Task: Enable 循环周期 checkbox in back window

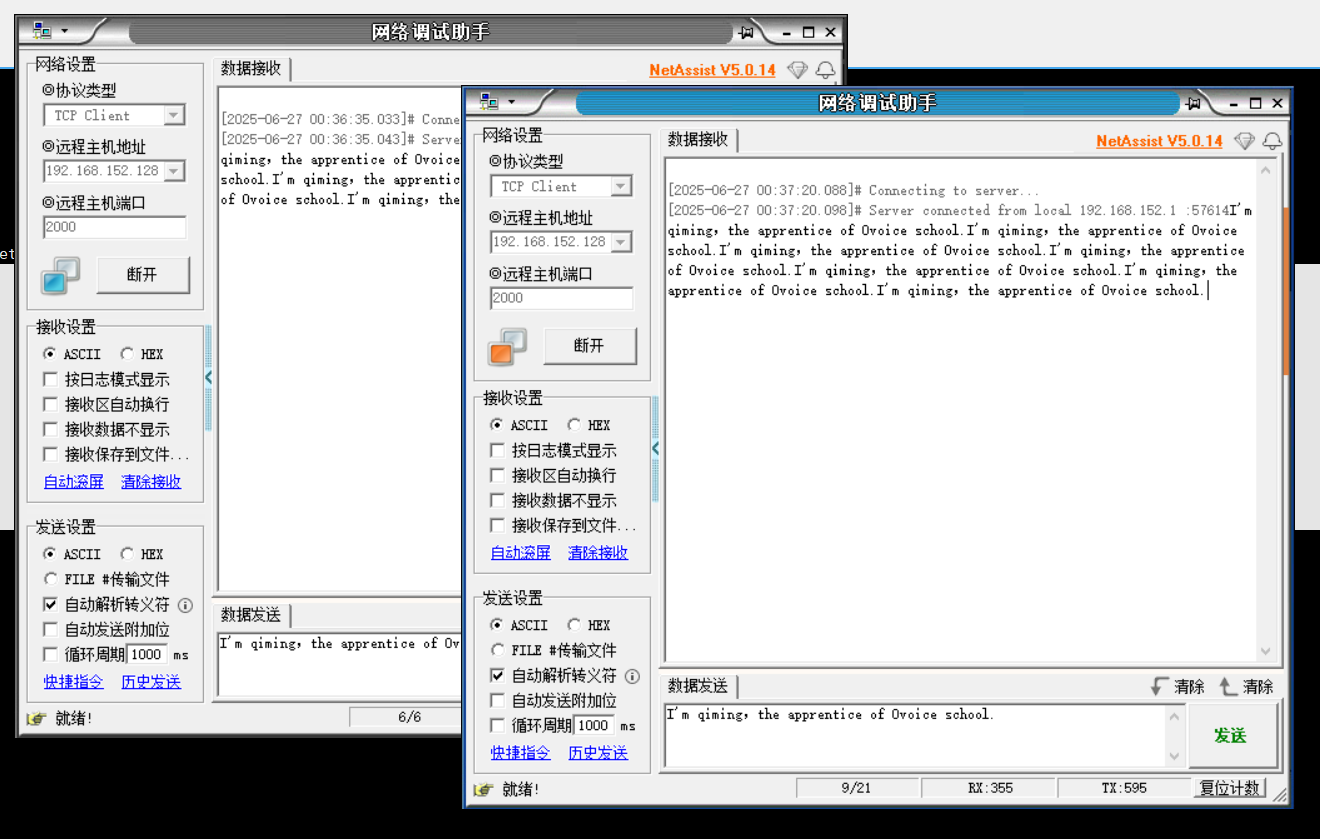Action: [50, 655]
